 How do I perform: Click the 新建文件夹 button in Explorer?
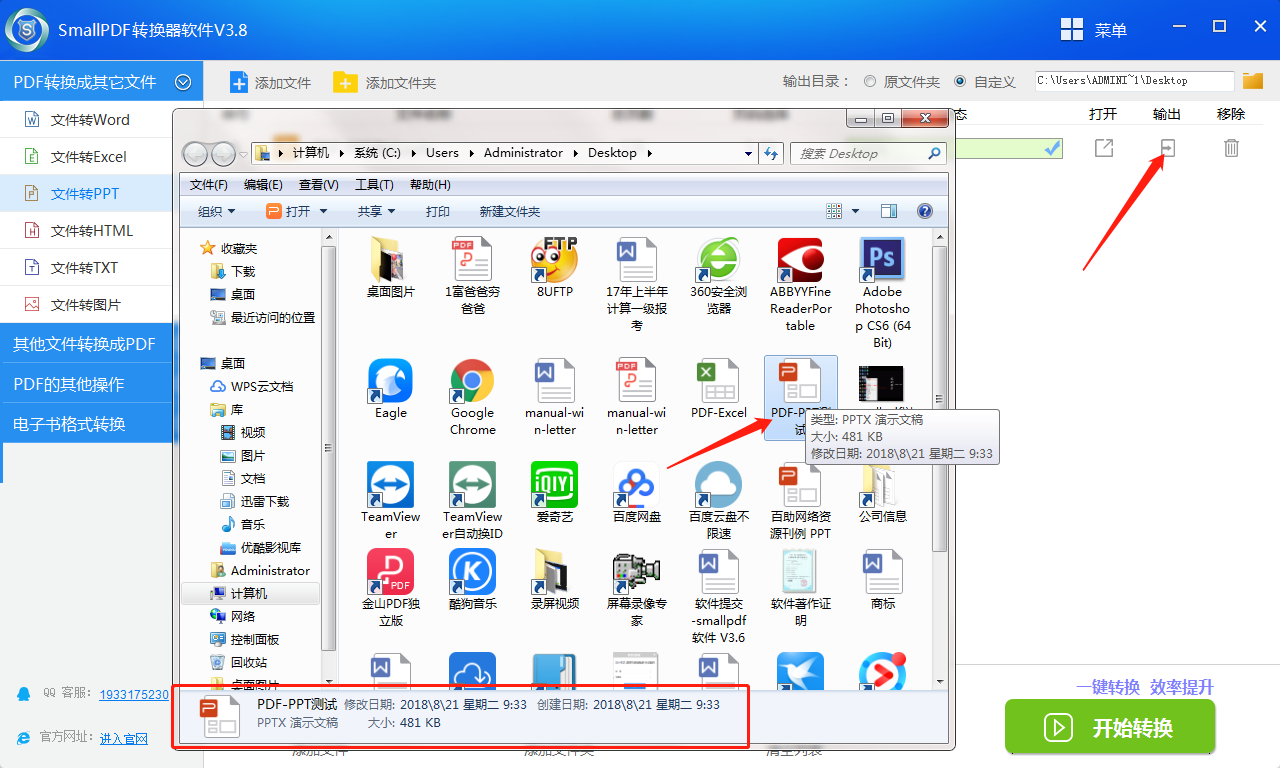(x=510, y=211)
